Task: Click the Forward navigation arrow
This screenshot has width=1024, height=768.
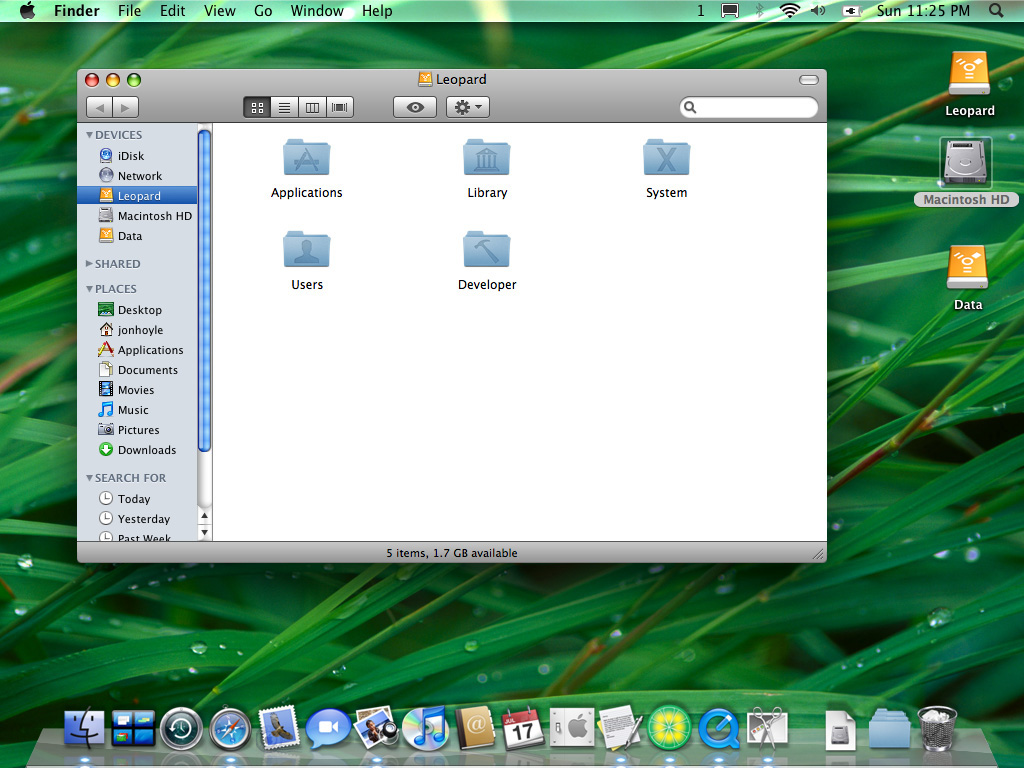Action: pyautogui.click(x=125, y=107)
